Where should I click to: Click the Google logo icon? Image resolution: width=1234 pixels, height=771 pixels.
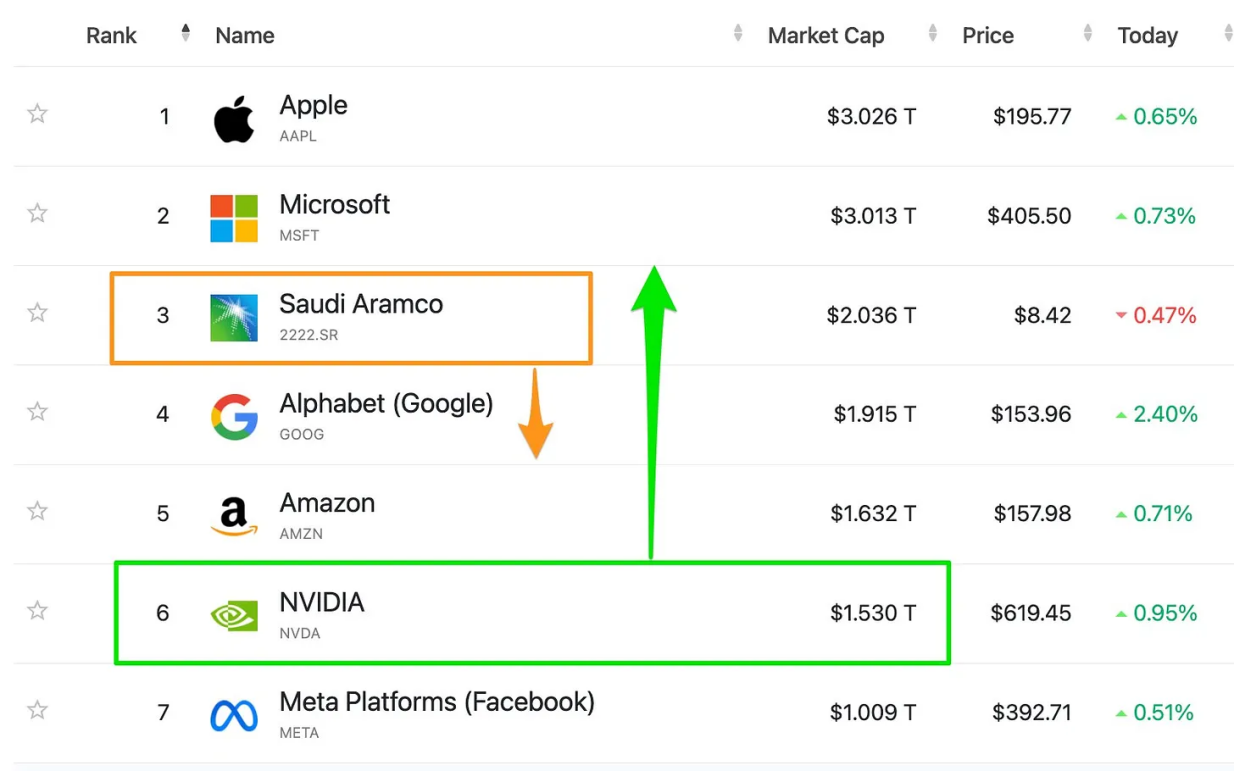coord(234,416)
